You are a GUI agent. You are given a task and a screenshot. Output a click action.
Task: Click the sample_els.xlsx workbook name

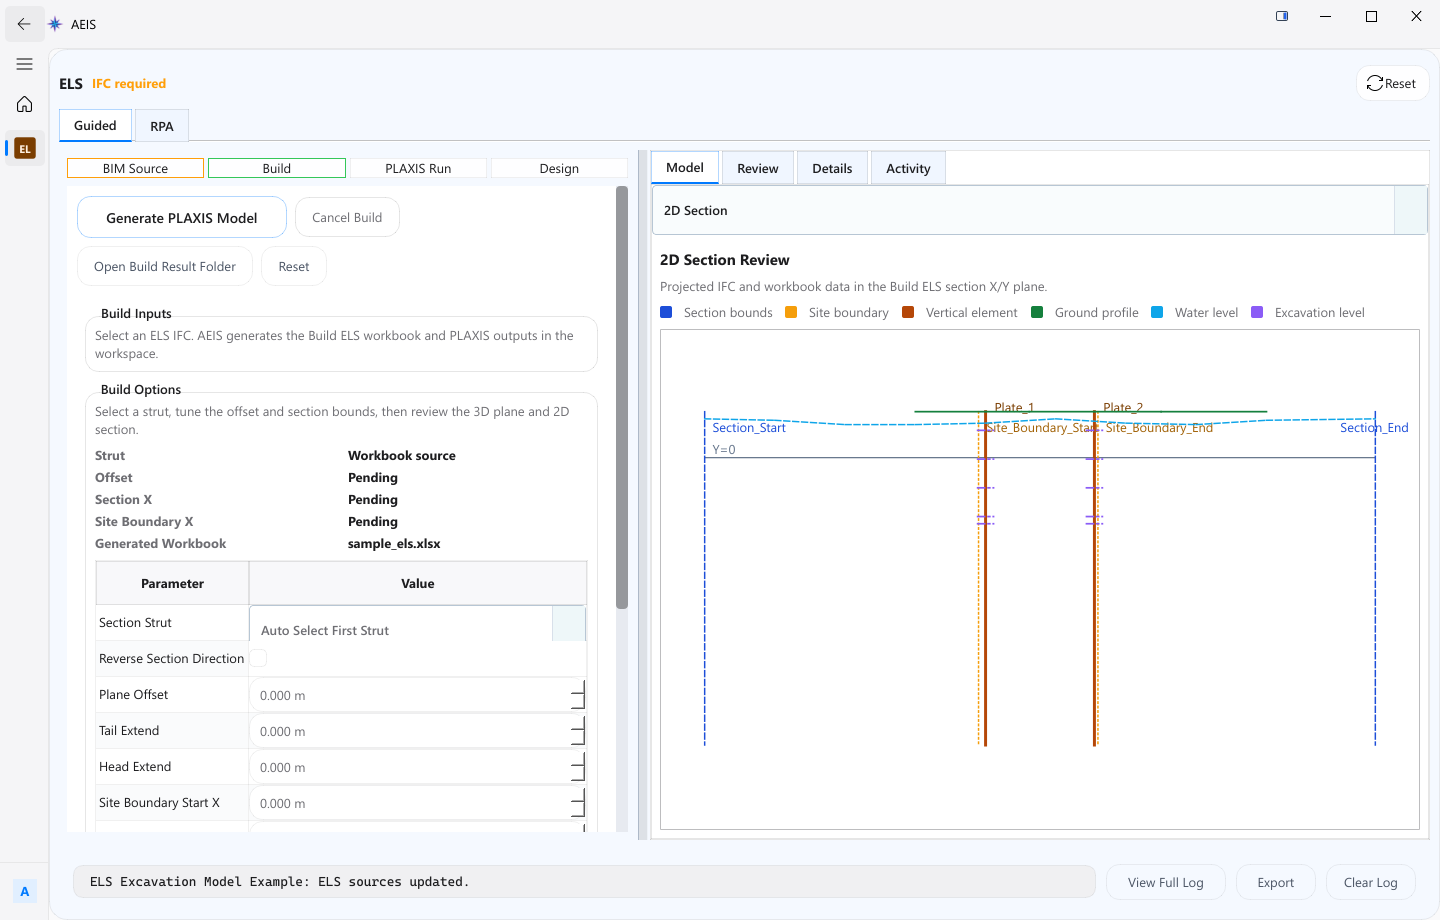point(394,544)
